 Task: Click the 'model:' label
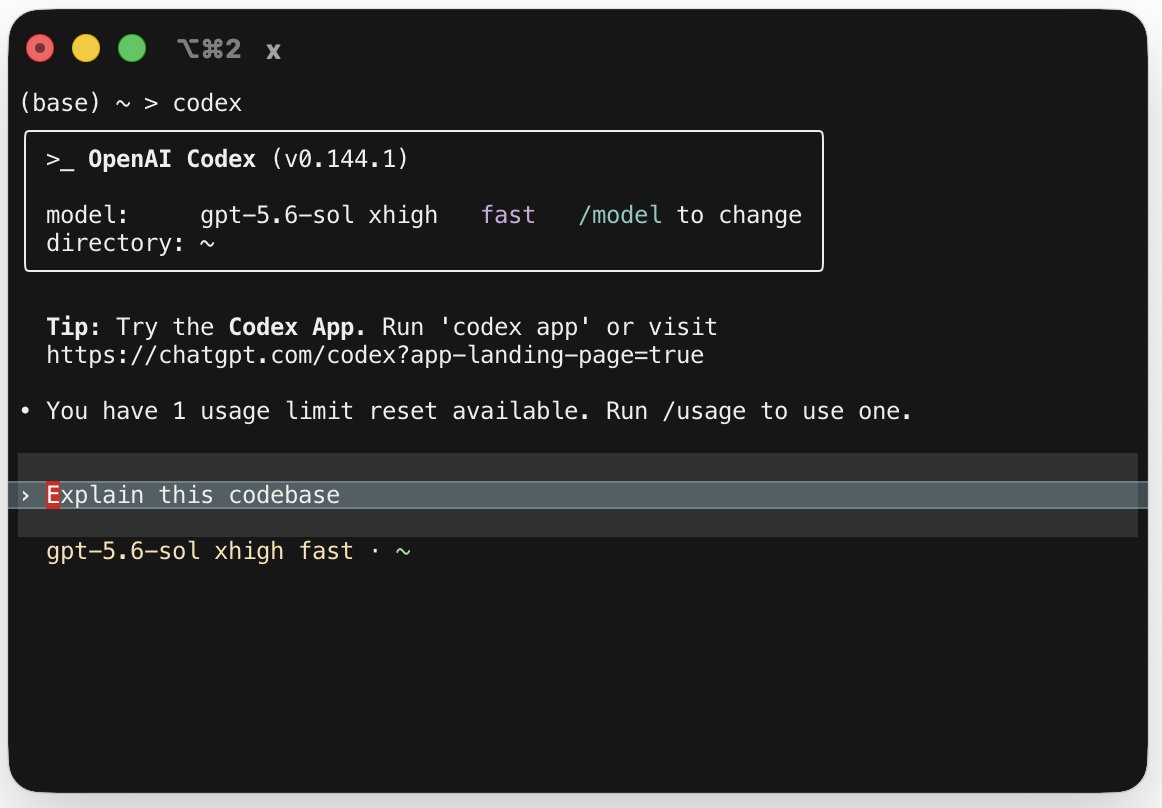(87, 215)
